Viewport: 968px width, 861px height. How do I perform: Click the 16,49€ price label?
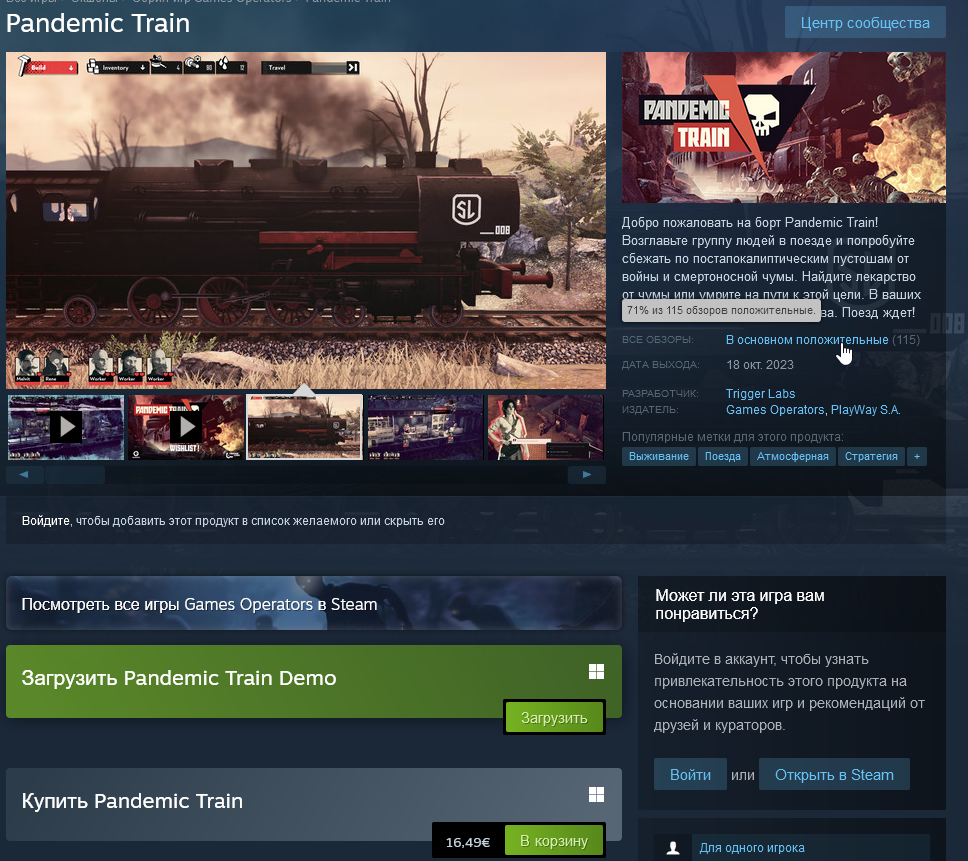[x=468, y=842]
